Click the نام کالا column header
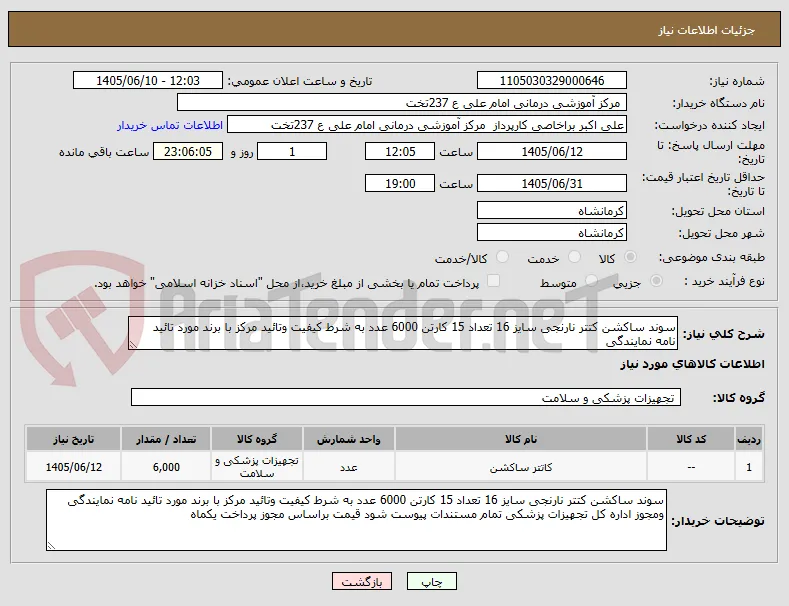The image size is (789, 606). (x=521, y=439)
